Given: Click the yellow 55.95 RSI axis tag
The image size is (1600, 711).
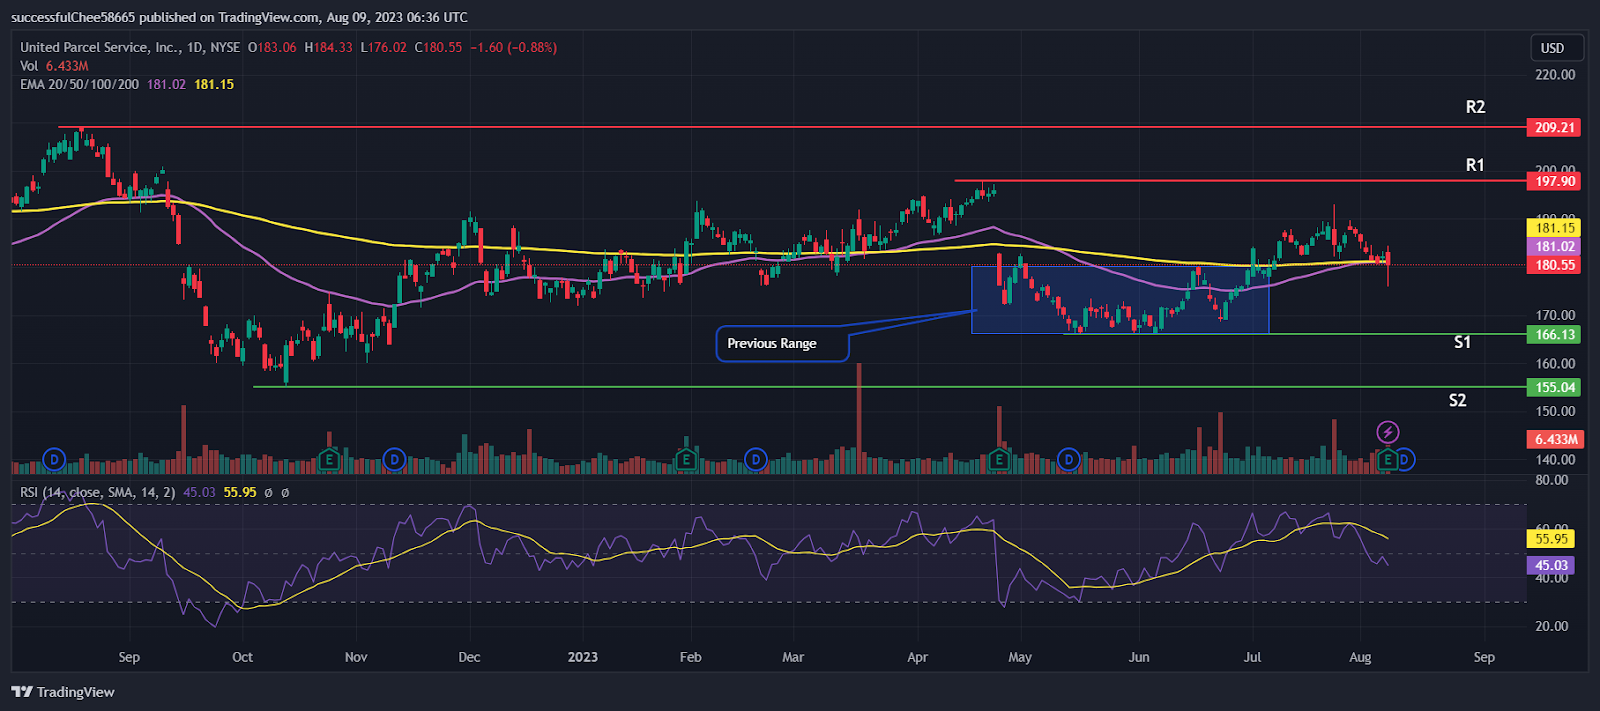Looking at the screenshot, I should point(1552,538).
